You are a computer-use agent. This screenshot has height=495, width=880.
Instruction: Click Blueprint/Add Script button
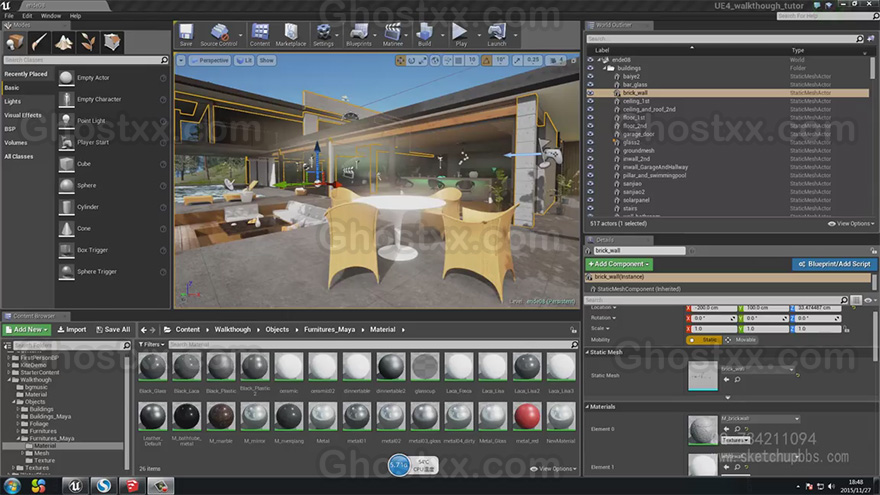pos(835,264)
